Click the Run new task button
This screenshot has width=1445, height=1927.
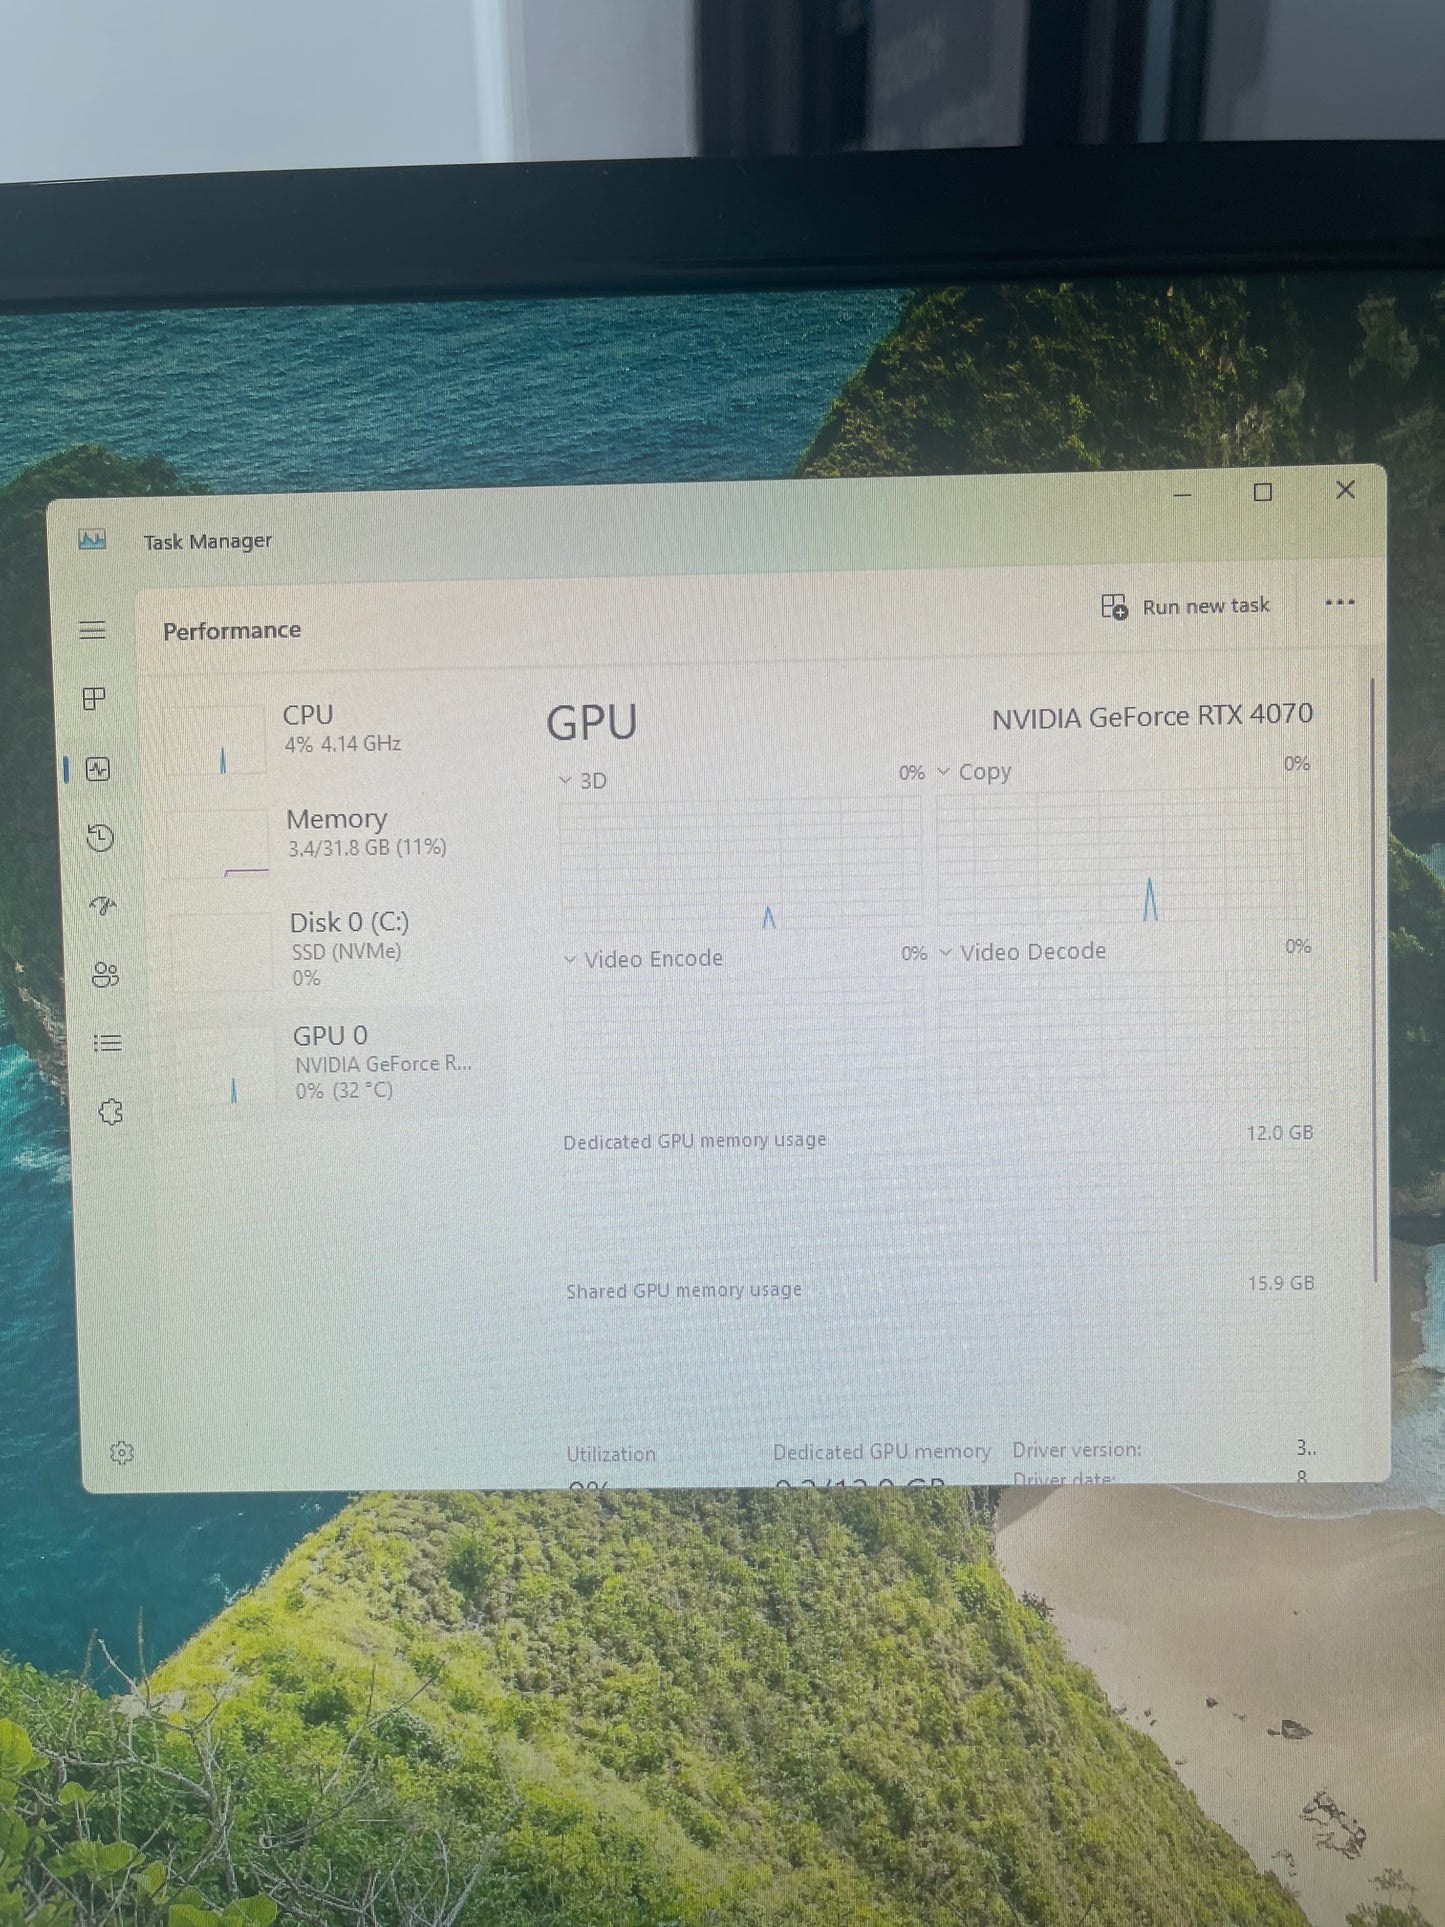click(x=1185, y=606)
